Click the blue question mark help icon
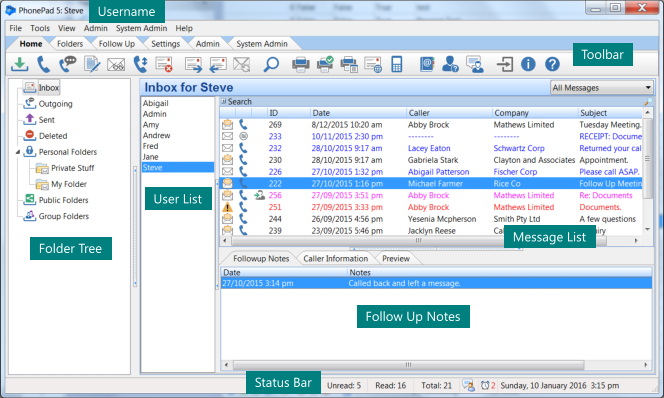The image size is (664, 398). click(552, 64)
